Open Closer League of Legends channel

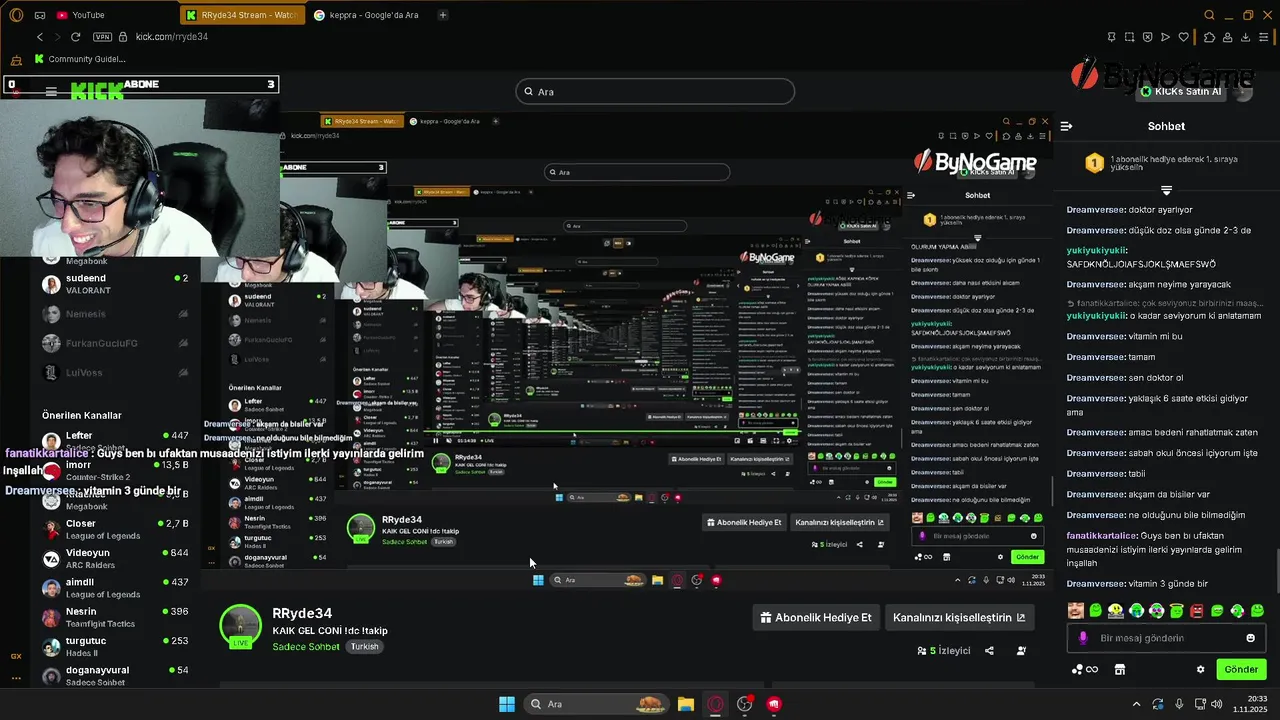tap(115, 529)
